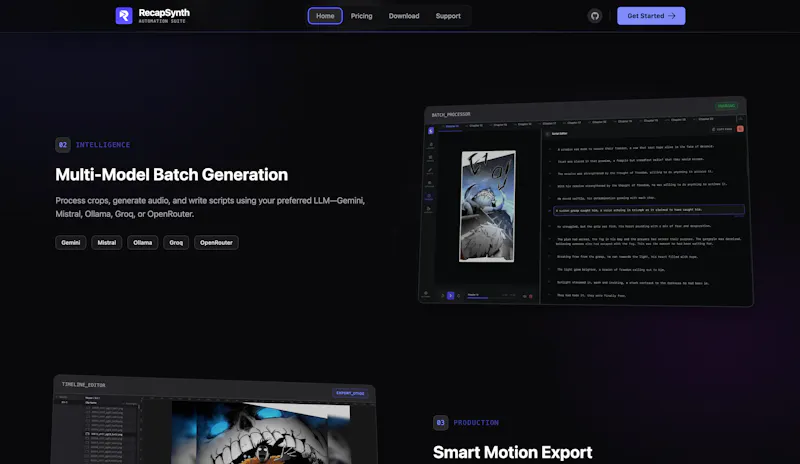This screenshot has width=800, height=464.
Task: Click the 02 Intelligence number badge
Action: coord(63,145)
